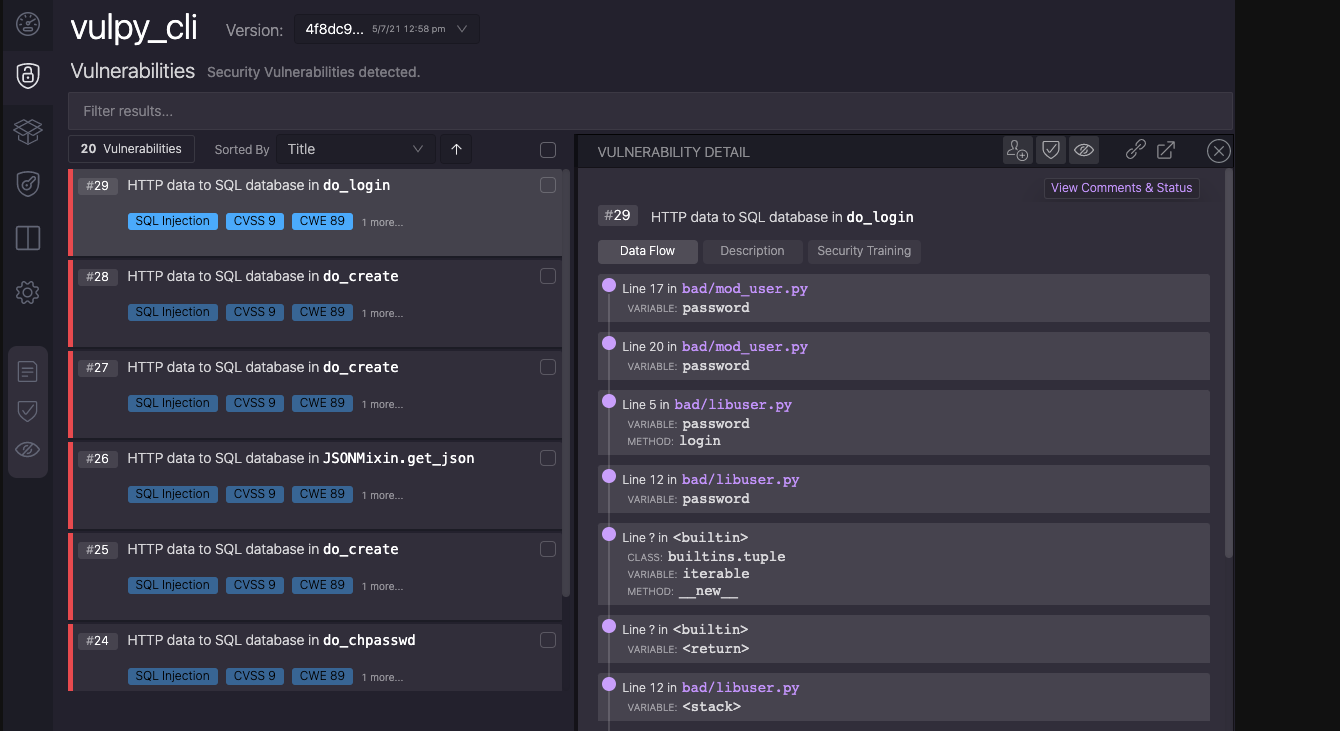Click View Comments & Status button
The image size is (1340, 731).
[x=1121, y=188]
